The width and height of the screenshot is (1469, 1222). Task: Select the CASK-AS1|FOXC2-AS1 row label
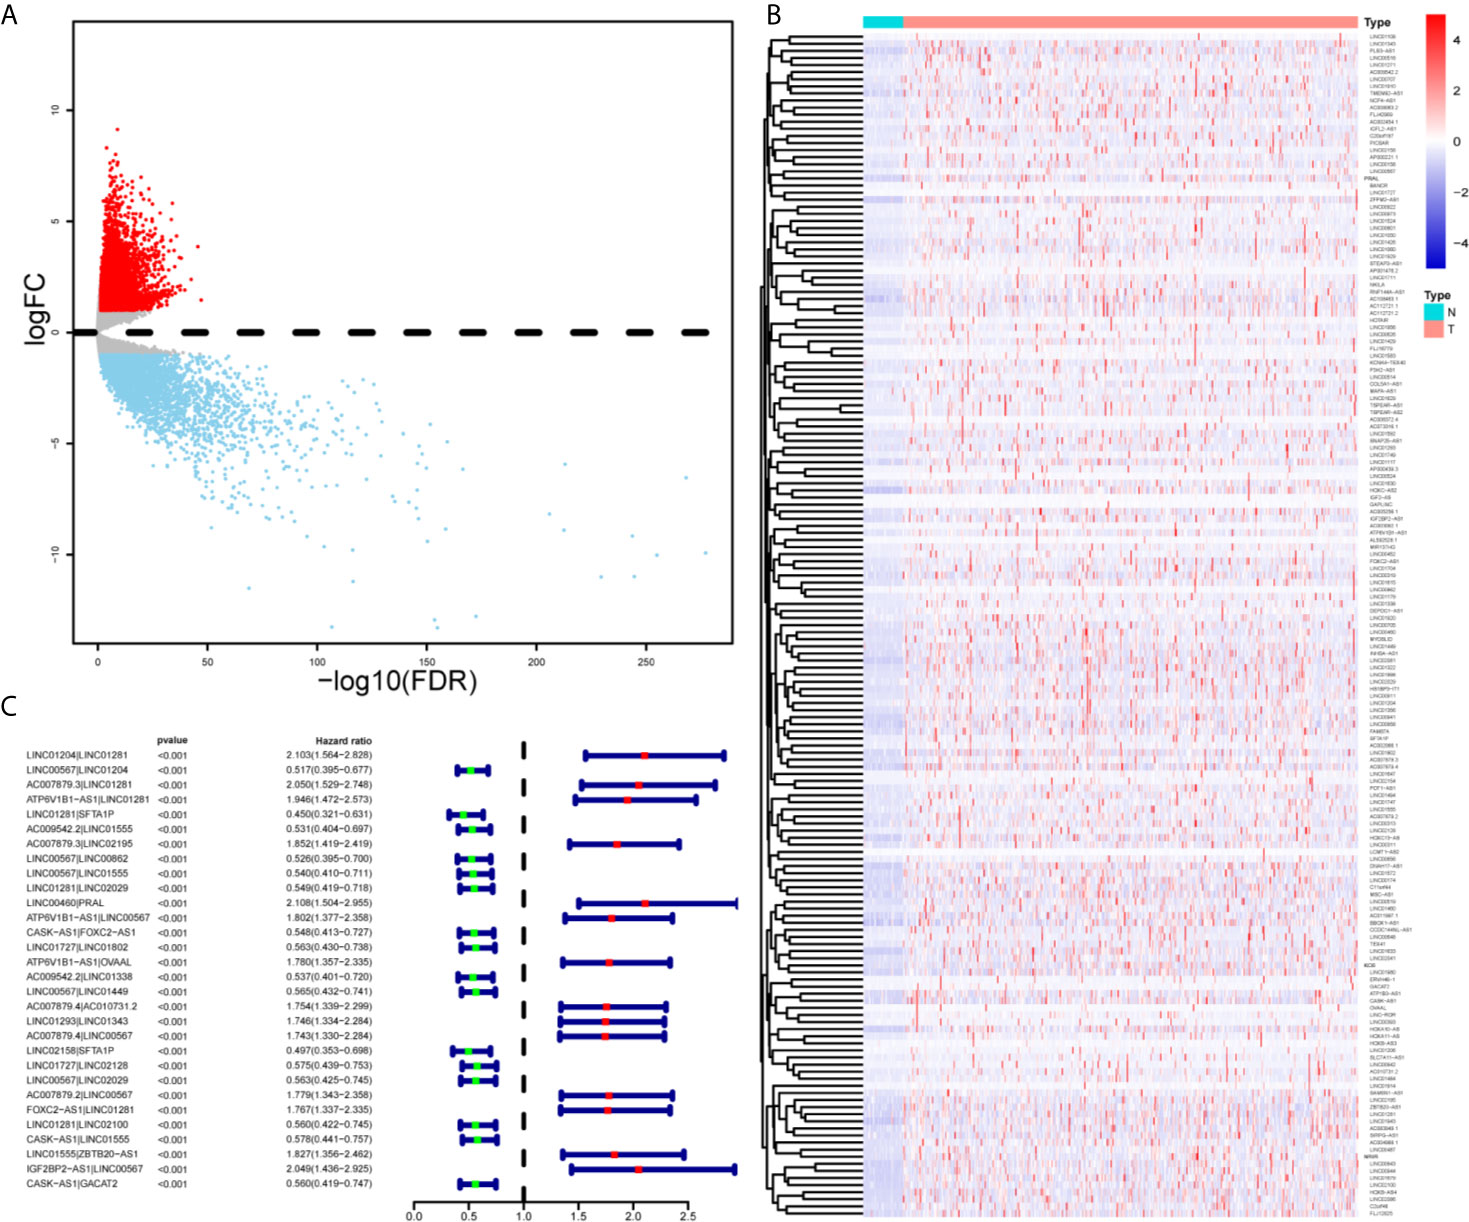81,933
